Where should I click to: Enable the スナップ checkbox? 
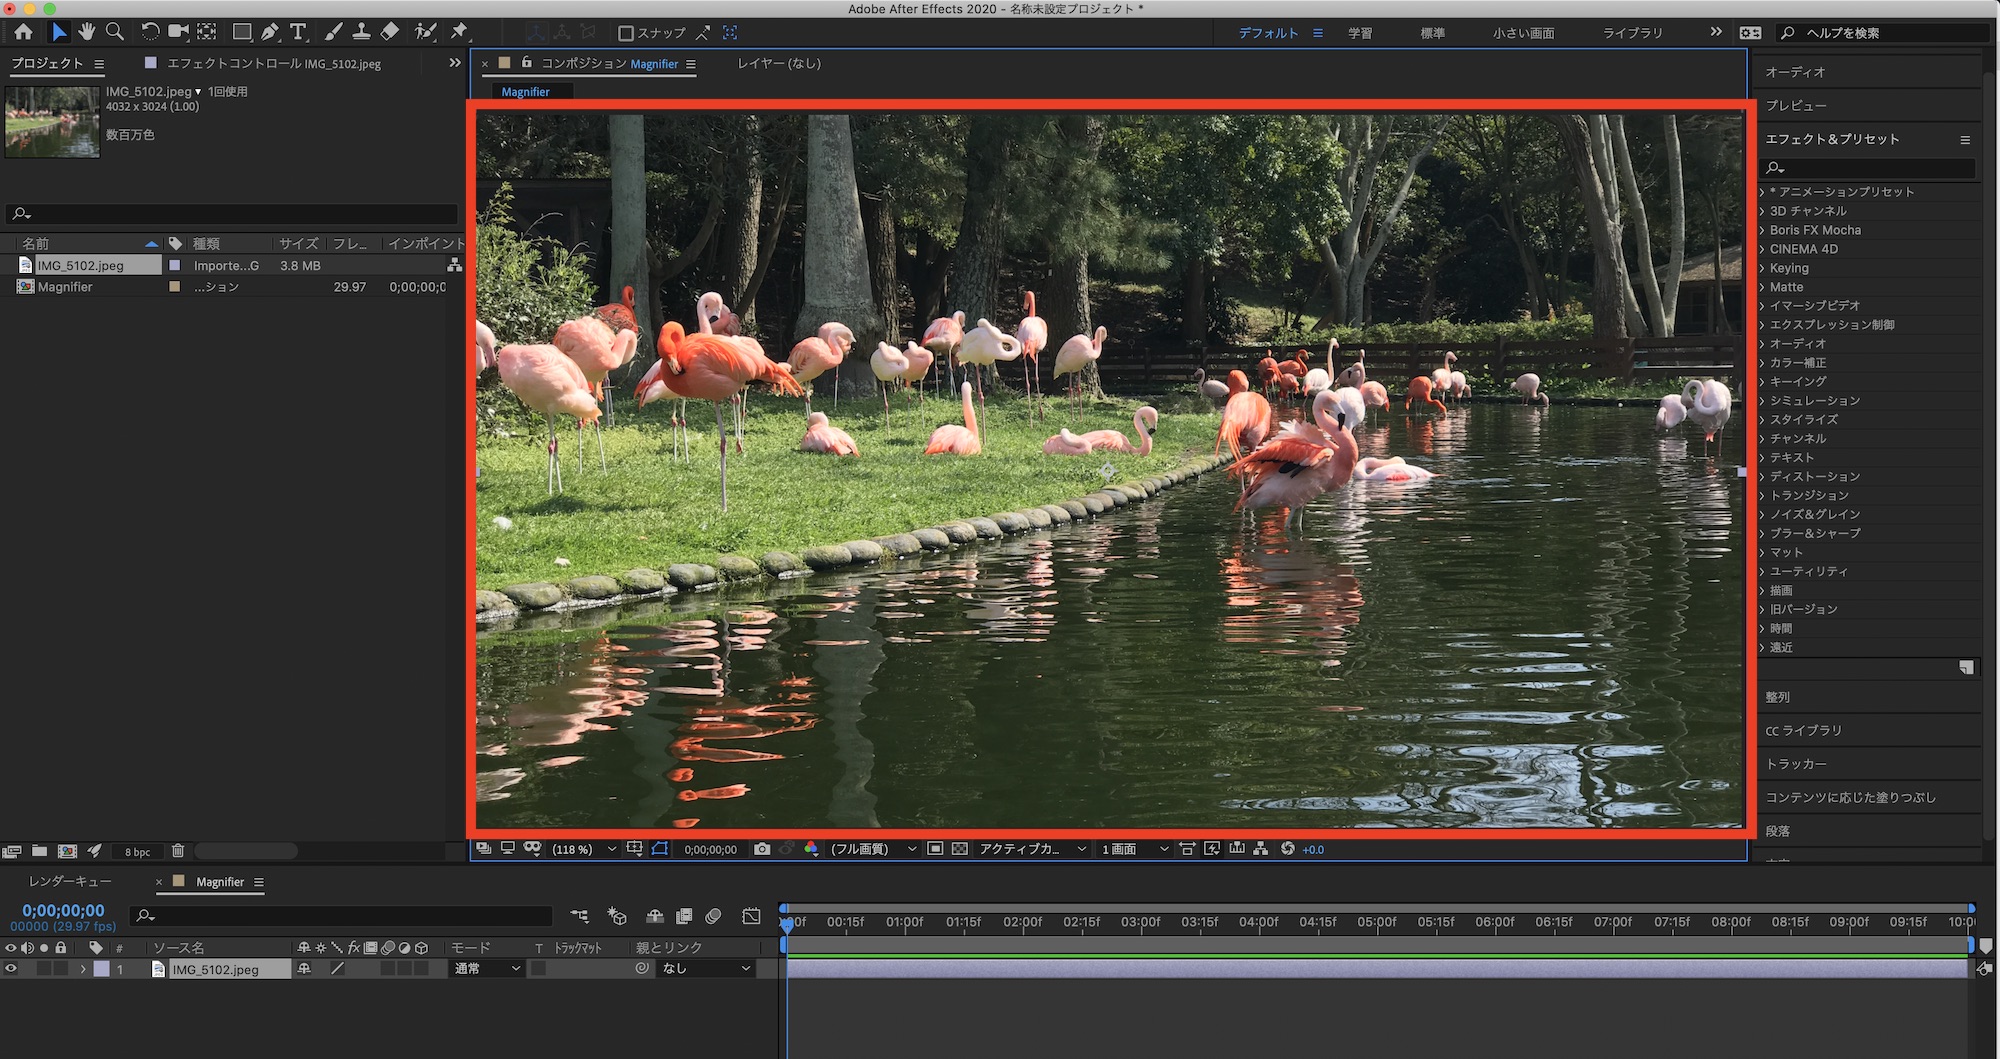626,33
